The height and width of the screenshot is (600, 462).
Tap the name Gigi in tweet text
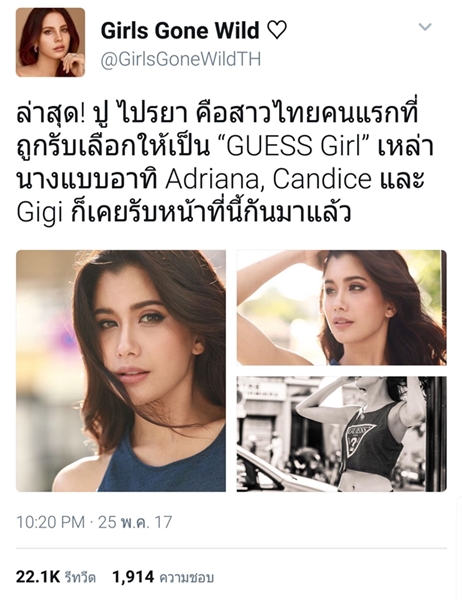tap(39, 212)
